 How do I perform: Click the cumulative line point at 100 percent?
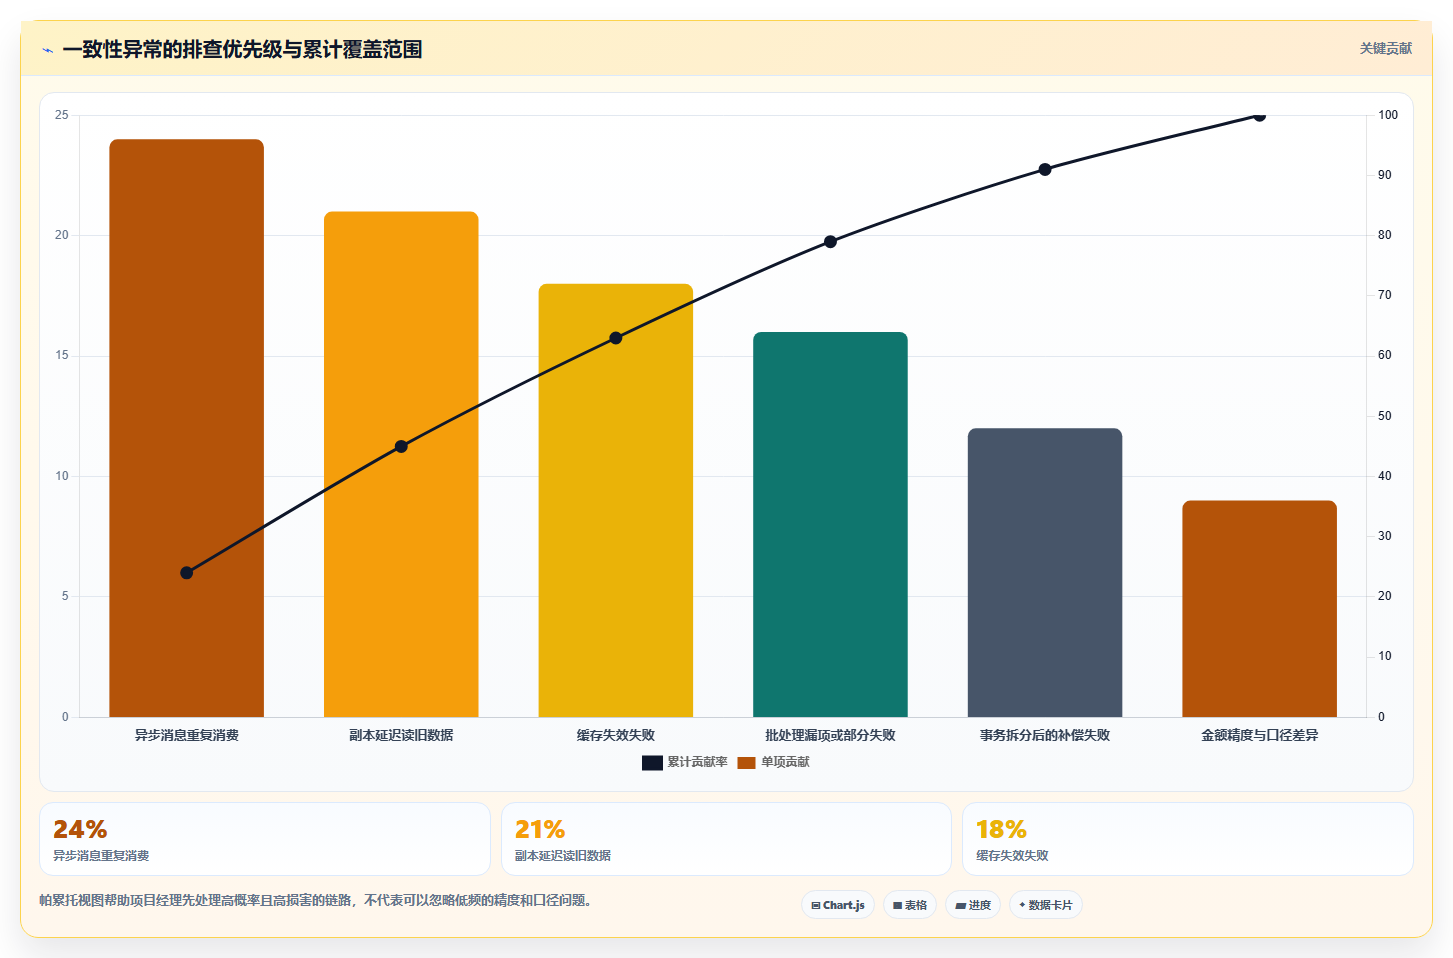(x=1259, y=116)
